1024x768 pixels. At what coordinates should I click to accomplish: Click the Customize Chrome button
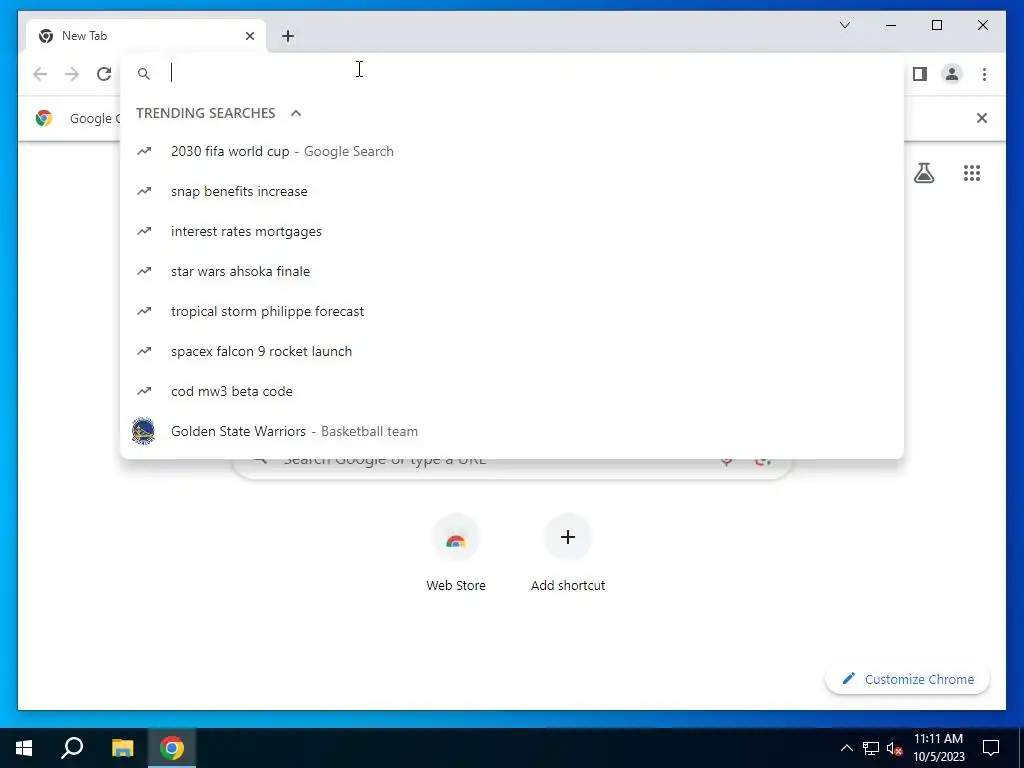pos(907,679)
